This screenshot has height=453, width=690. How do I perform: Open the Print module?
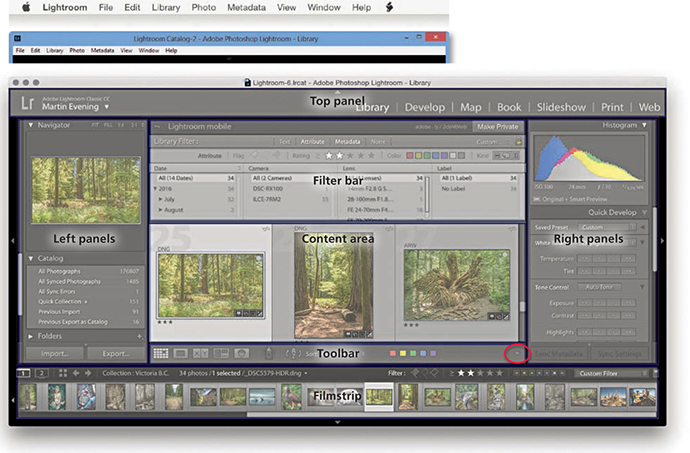612,107
